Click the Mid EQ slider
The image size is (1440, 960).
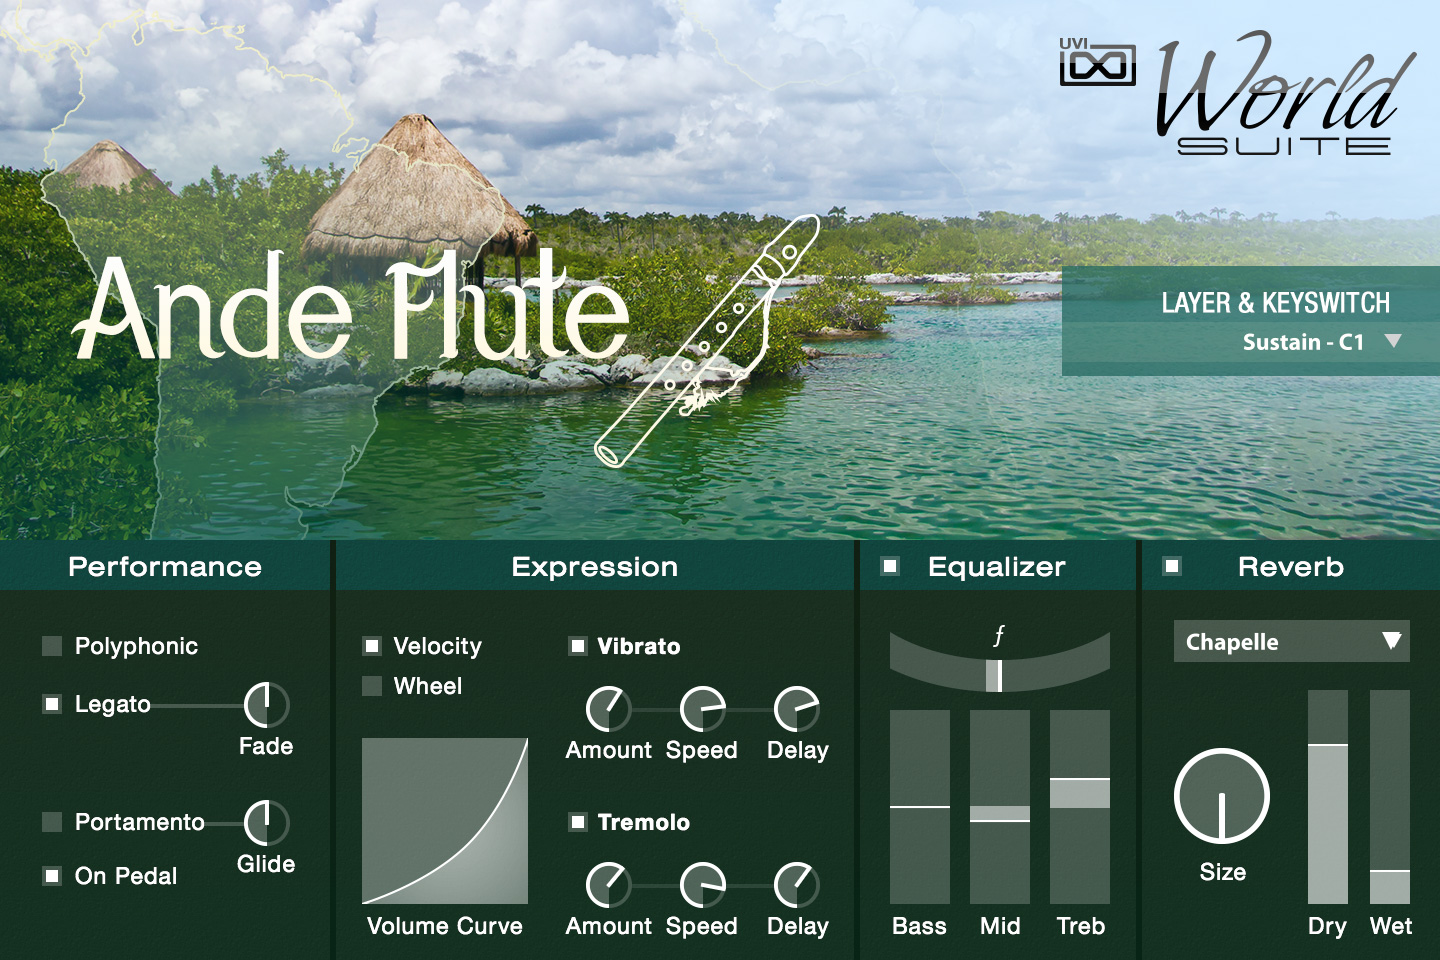click(x=1000, y=807)
